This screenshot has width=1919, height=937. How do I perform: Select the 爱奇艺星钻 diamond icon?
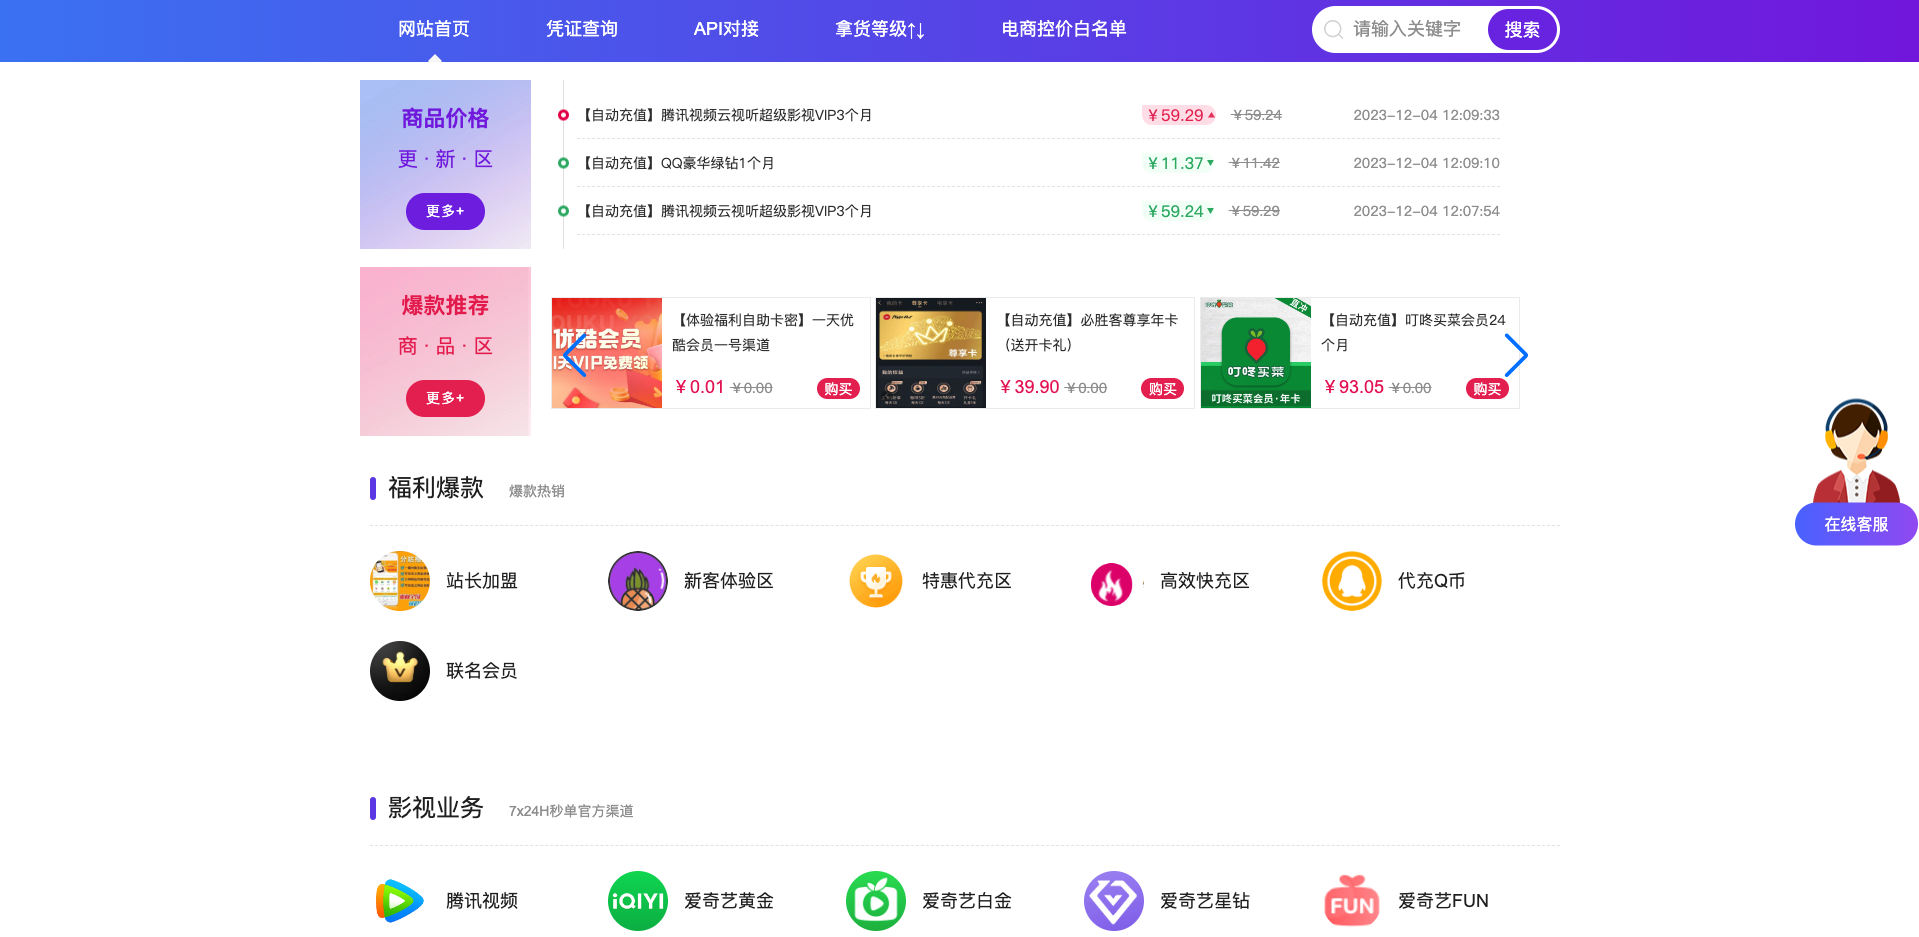point(1113,900)
